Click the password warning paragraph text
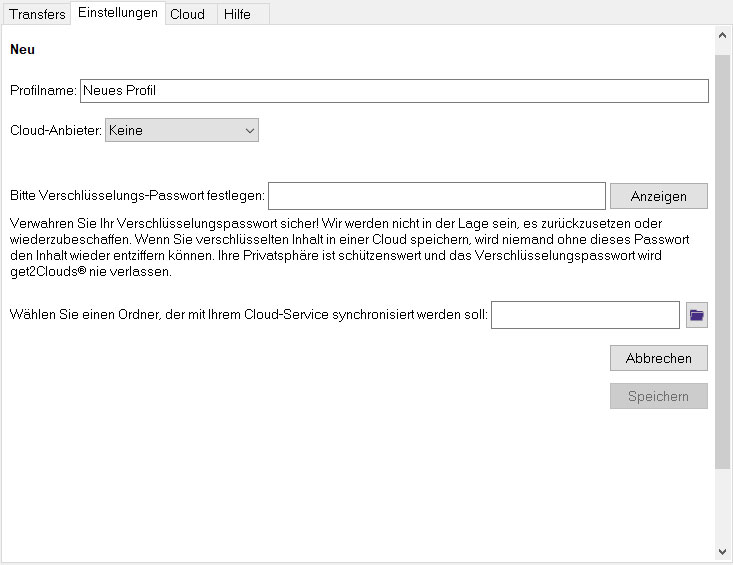733x565 pixels. point(350,247)
